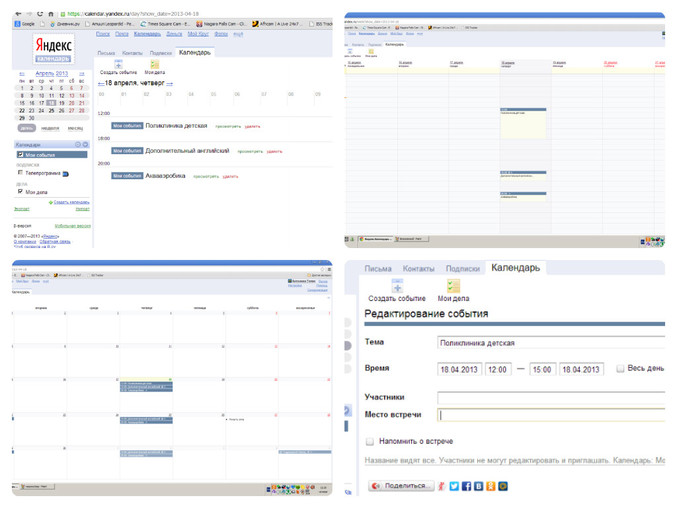This screenshot has height=508, width=677.
Task: Click Создать календарь link
Action: pos(71,202)
